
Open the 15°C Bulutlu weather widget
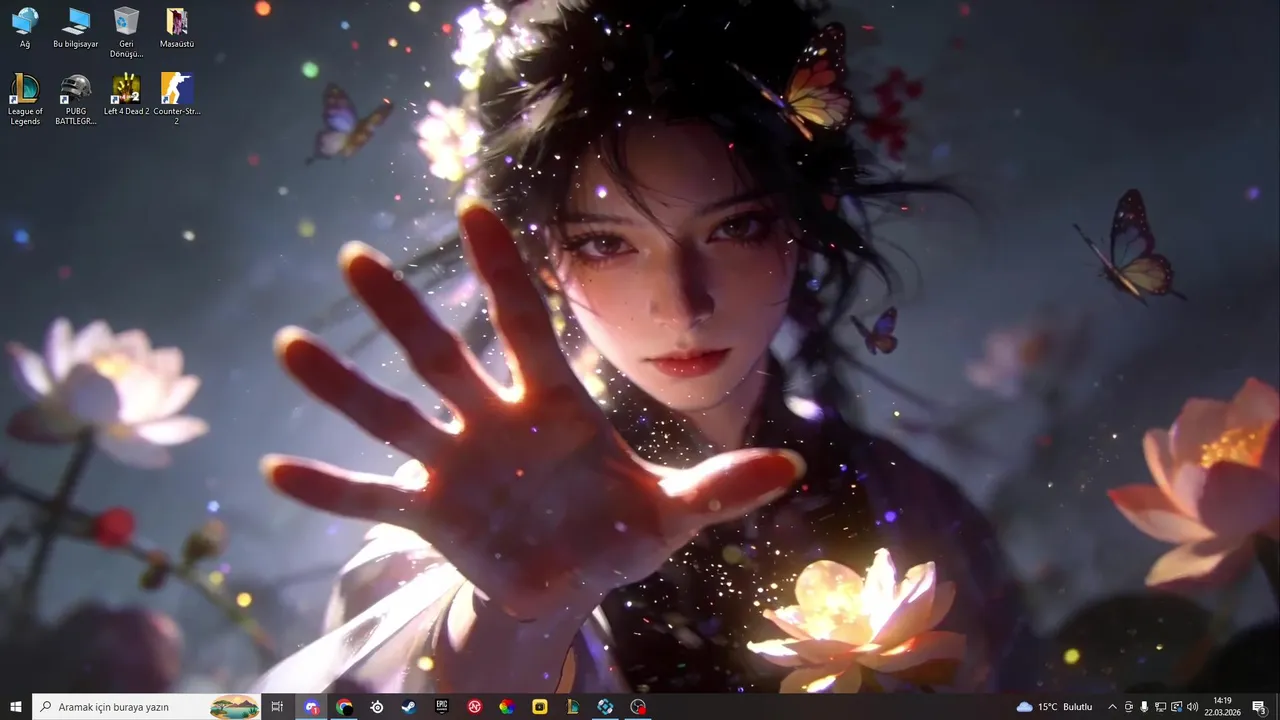pyautogui.click(x=1055, y=707)
